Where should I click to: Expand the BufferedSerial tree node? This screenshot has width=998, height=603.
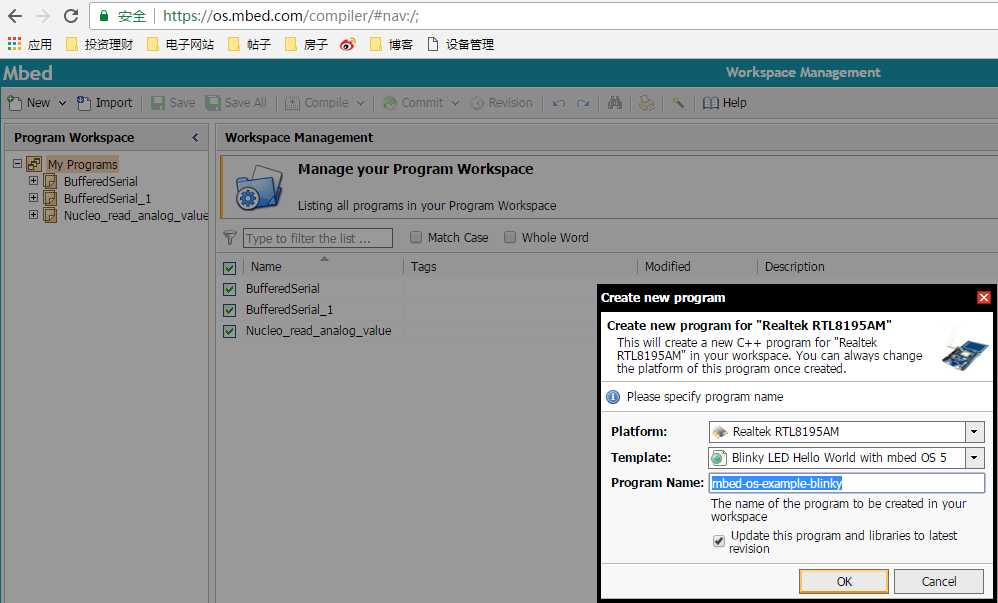33,181
